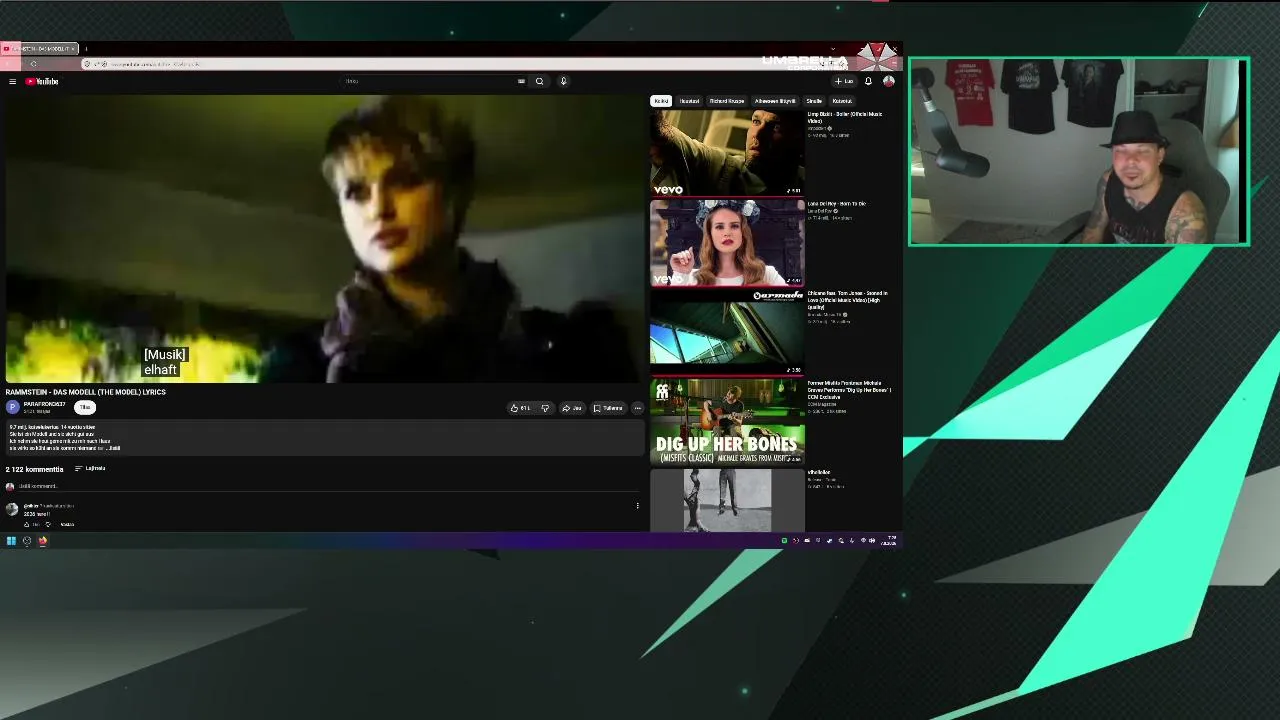
Task: Start voice search with the microphone icon
Action: 563,81
